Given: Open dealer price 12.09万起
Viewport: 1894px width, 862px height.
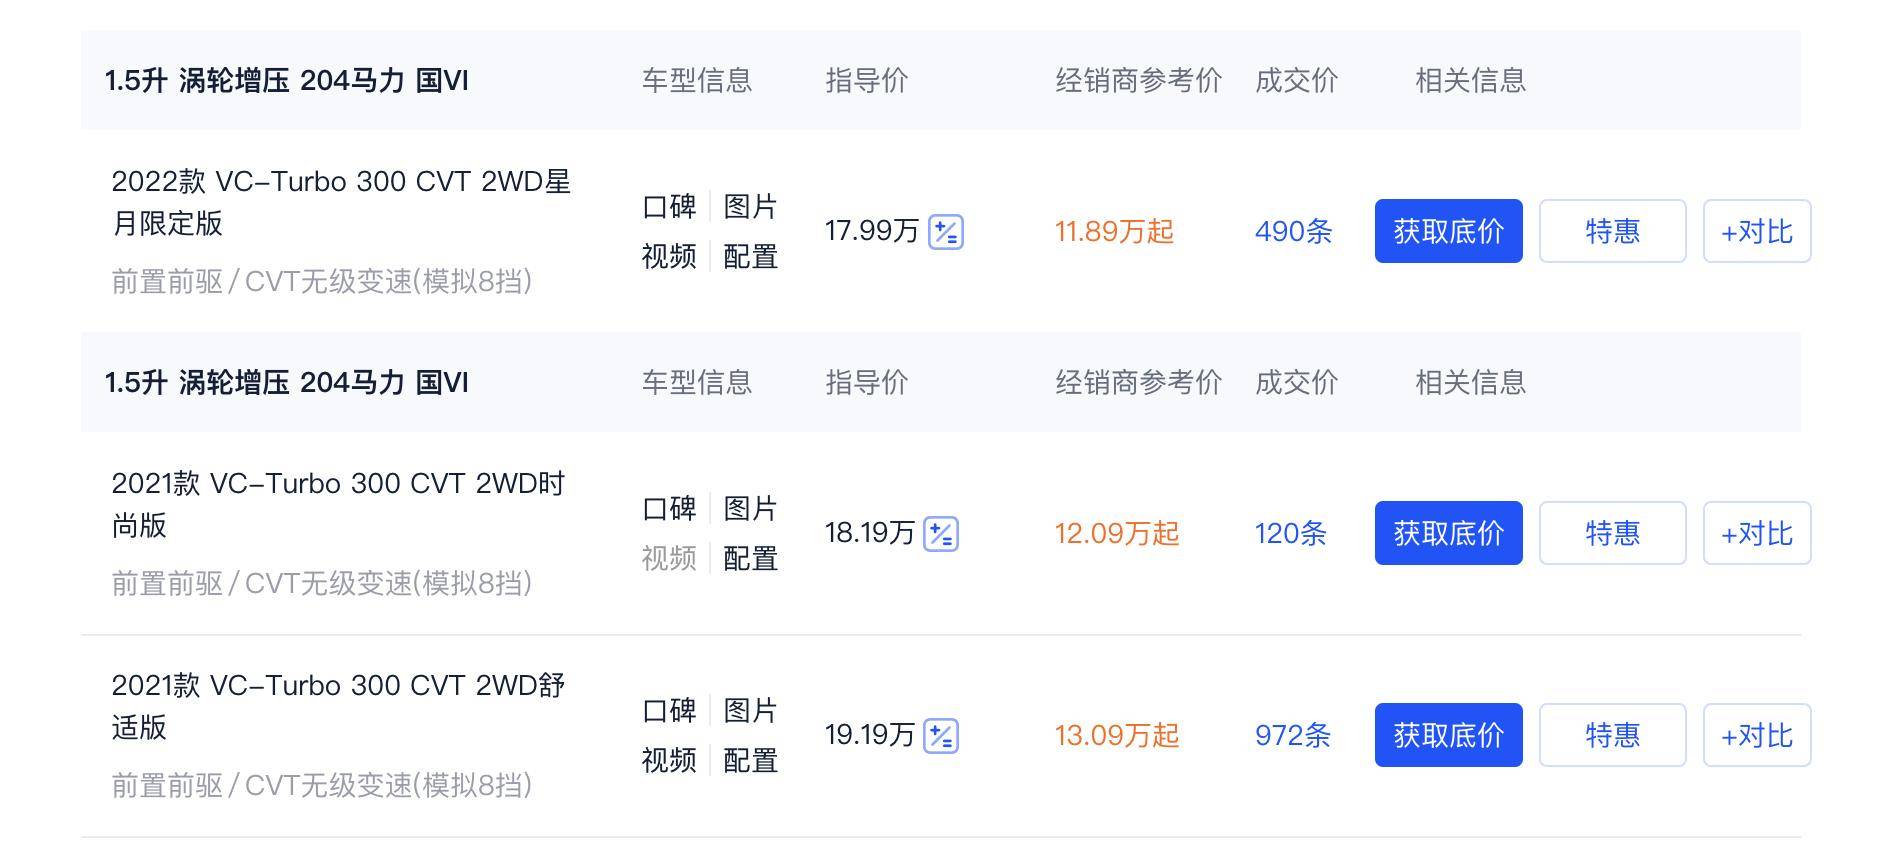Looking at the screenshot, I should pyautogui.click(x=1117, y=534).
